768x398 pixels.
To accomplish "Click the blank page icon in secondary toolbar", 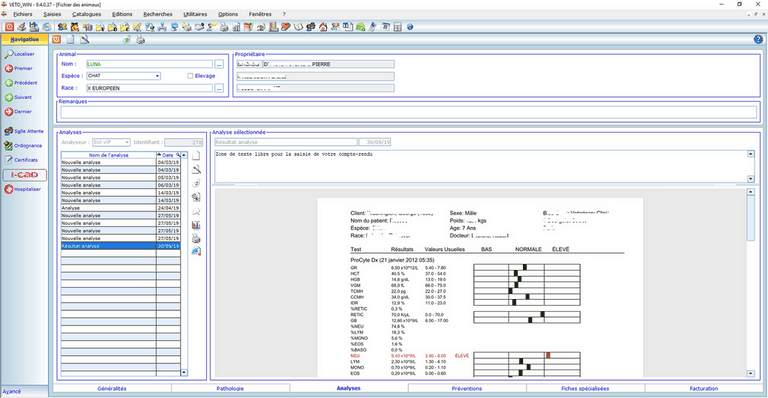I will point(71,40).
